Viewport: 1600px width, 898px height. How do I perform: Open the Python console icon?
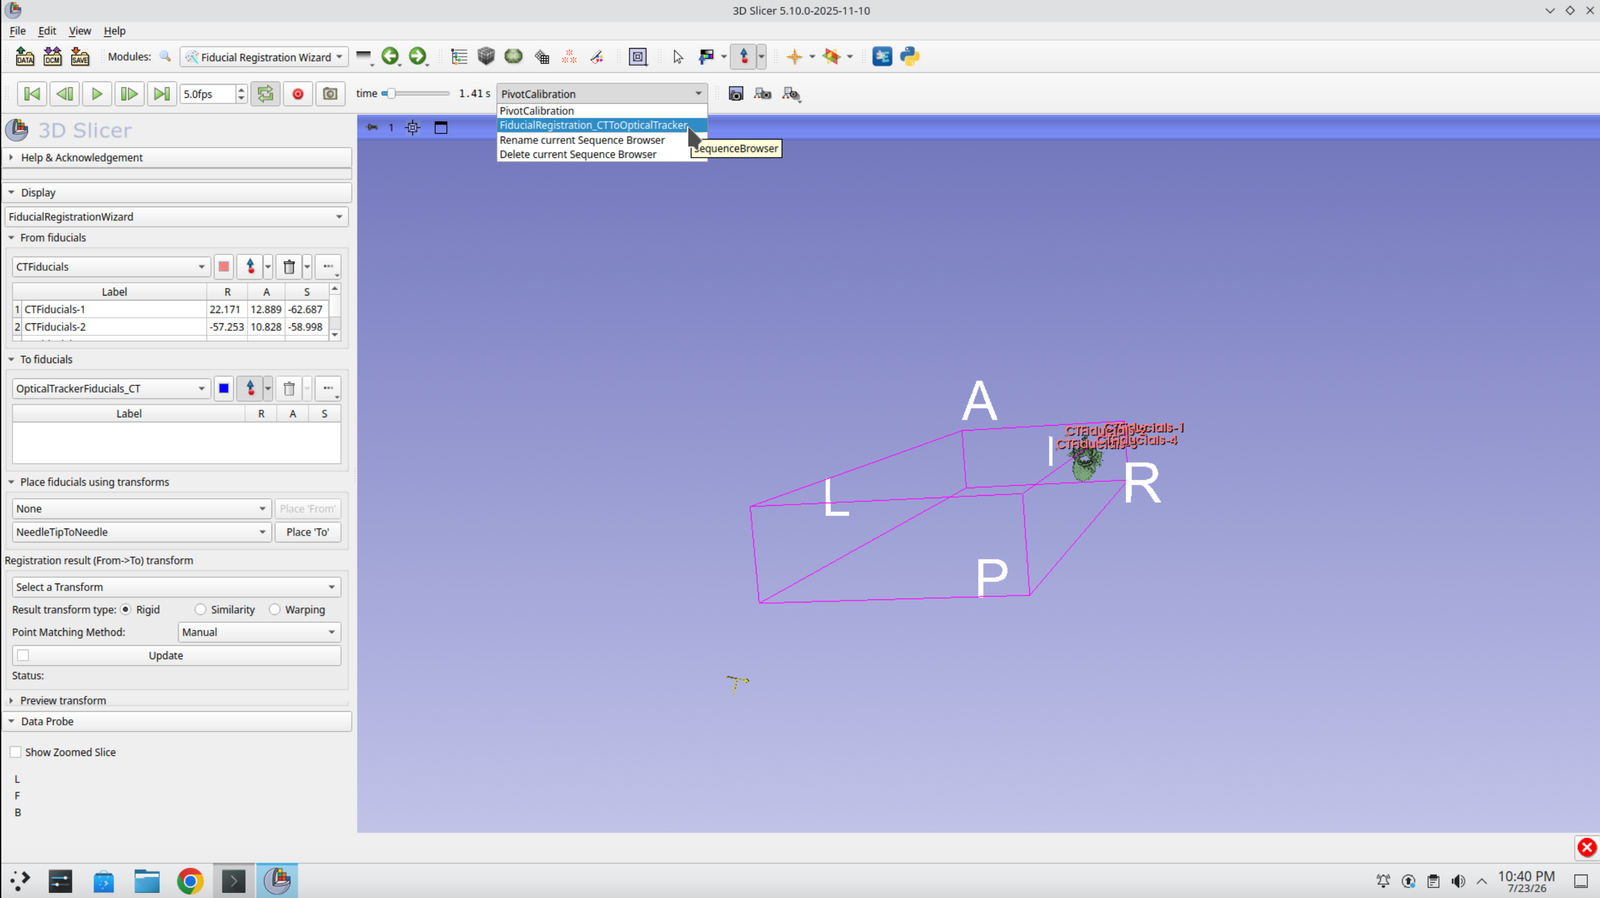910,57
